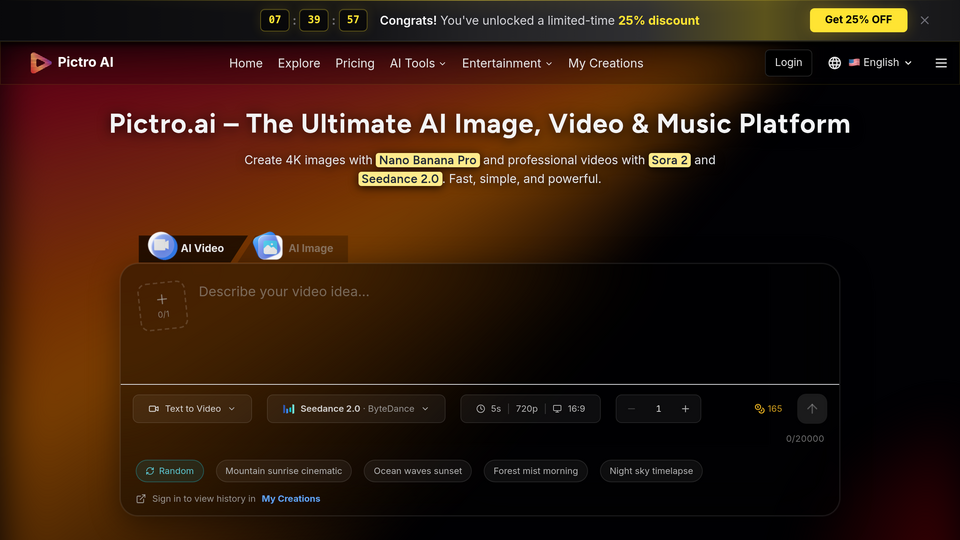Choose the Mountain sunrise cinematic suggestion

(283, 471)
